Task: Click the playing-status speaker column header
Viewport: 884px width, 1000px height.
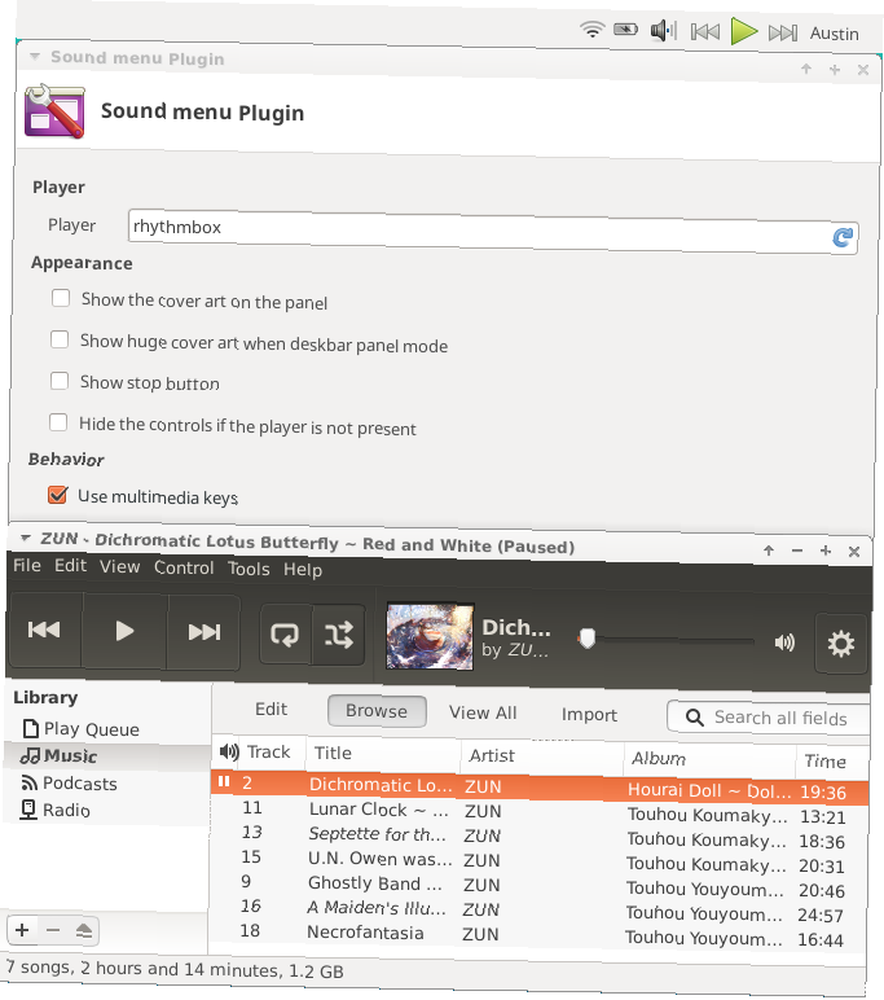Action: (x=228, y=751)
